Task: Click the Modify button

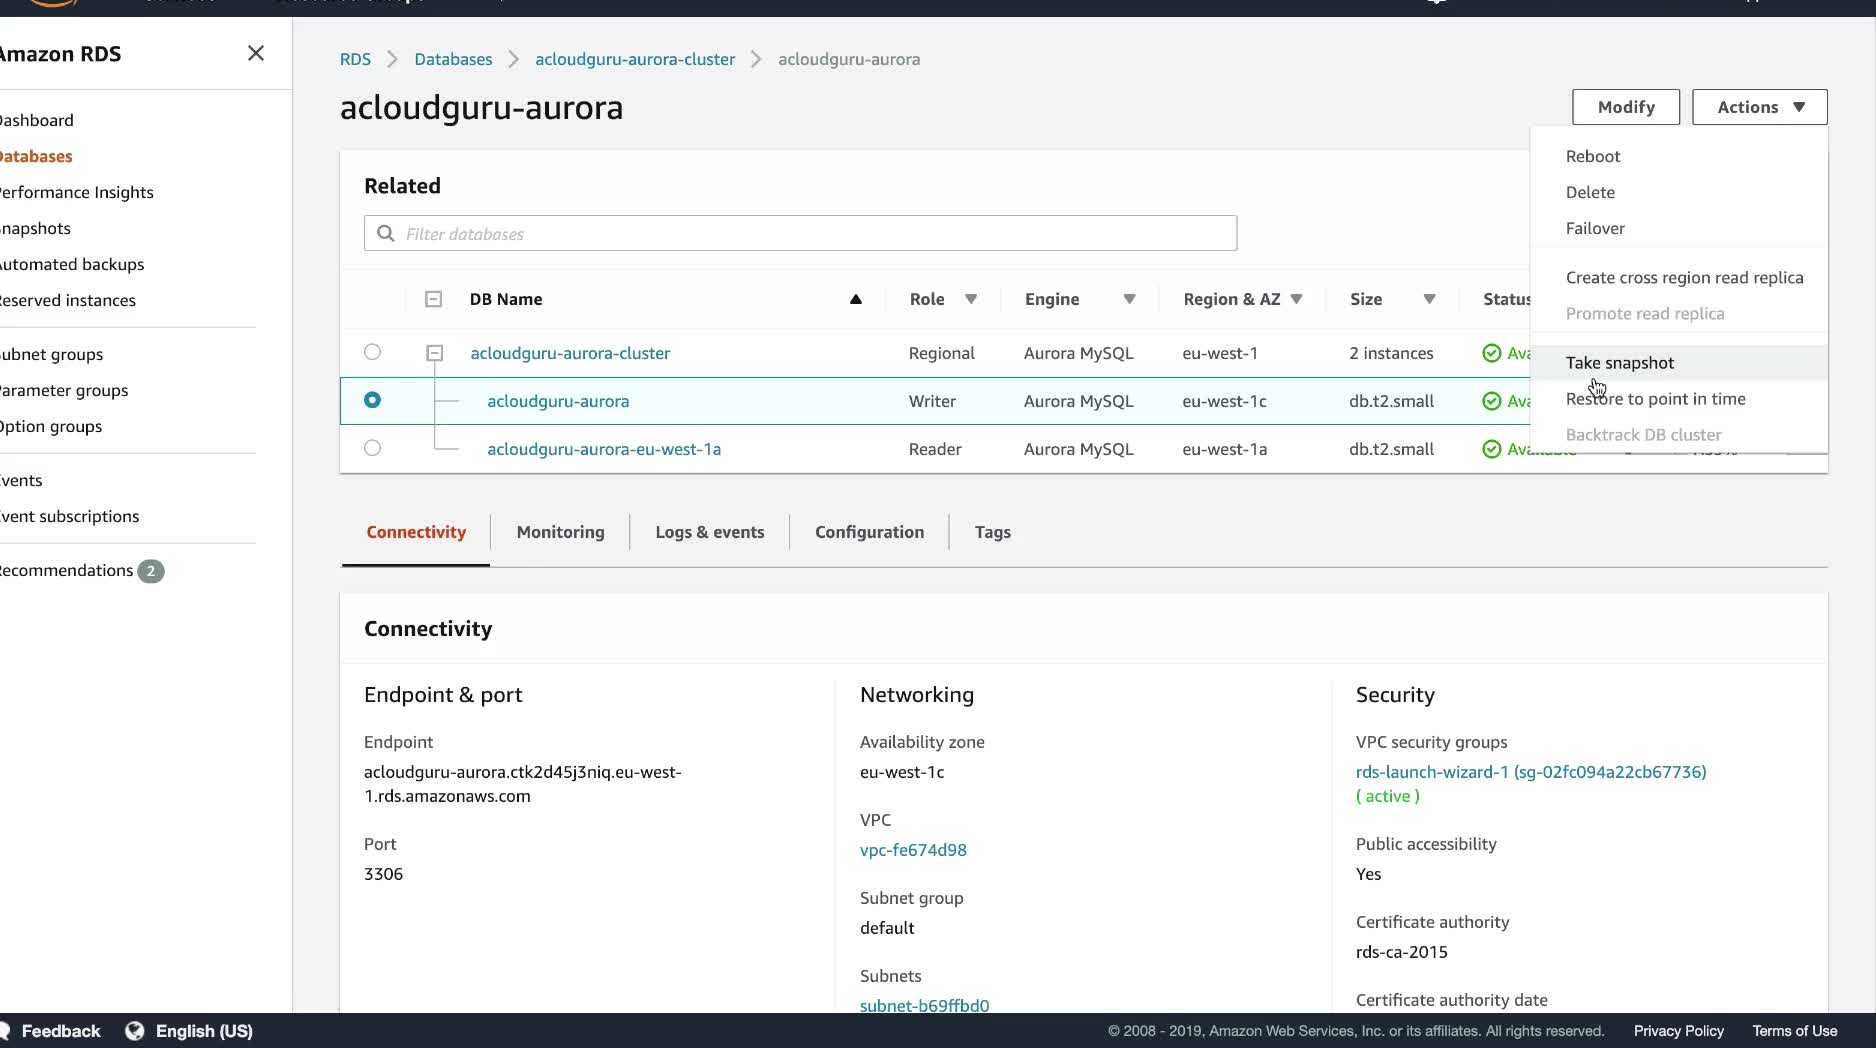Action: pos(1625,107)
